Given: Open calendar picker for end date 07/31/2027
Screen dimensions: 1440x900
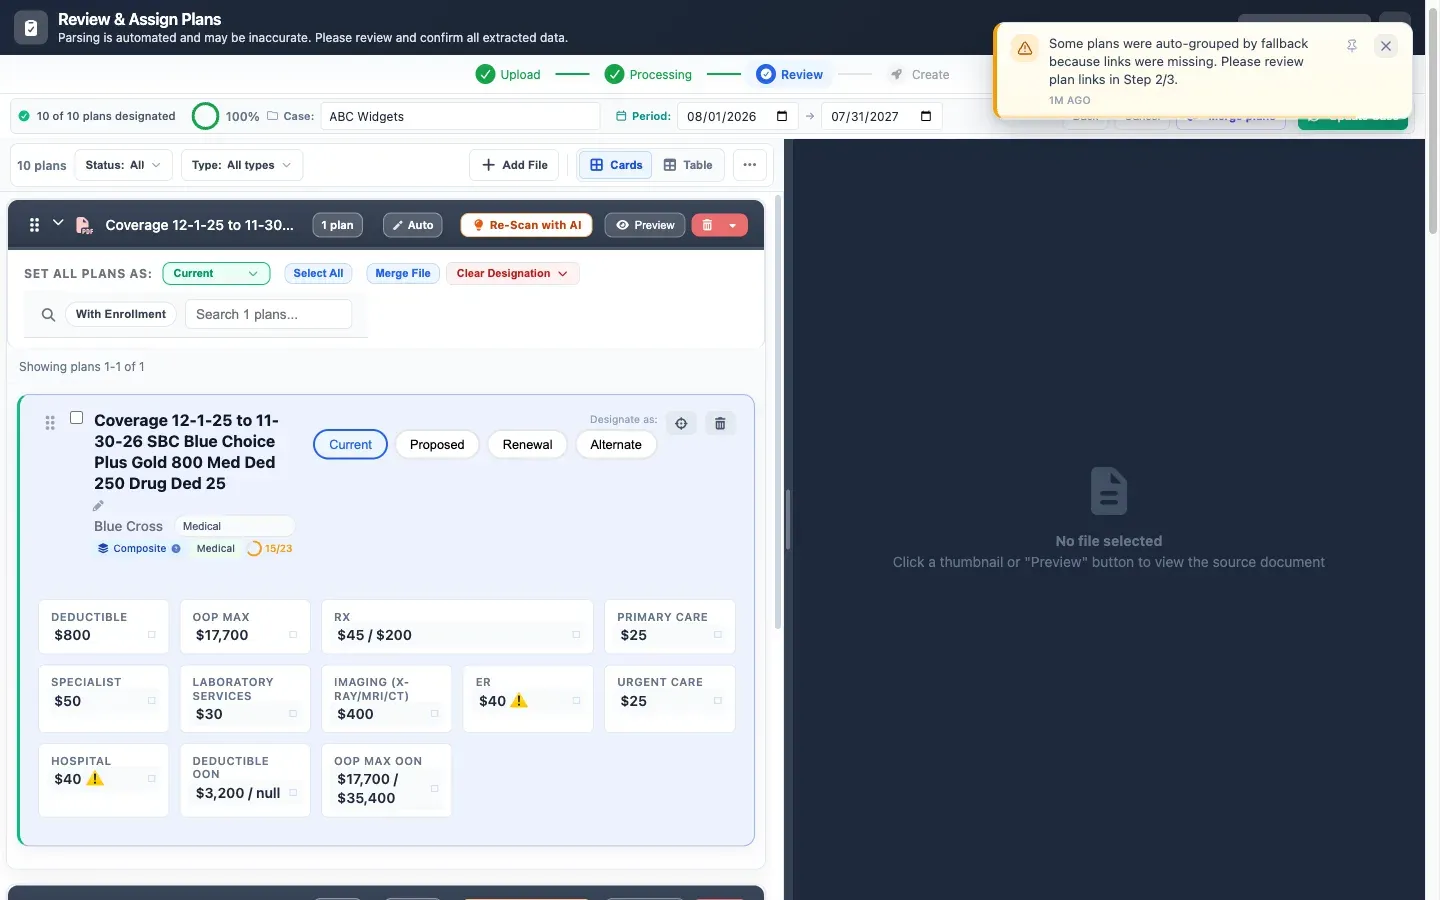Looking at the screenshot, I should pos(926,116).
